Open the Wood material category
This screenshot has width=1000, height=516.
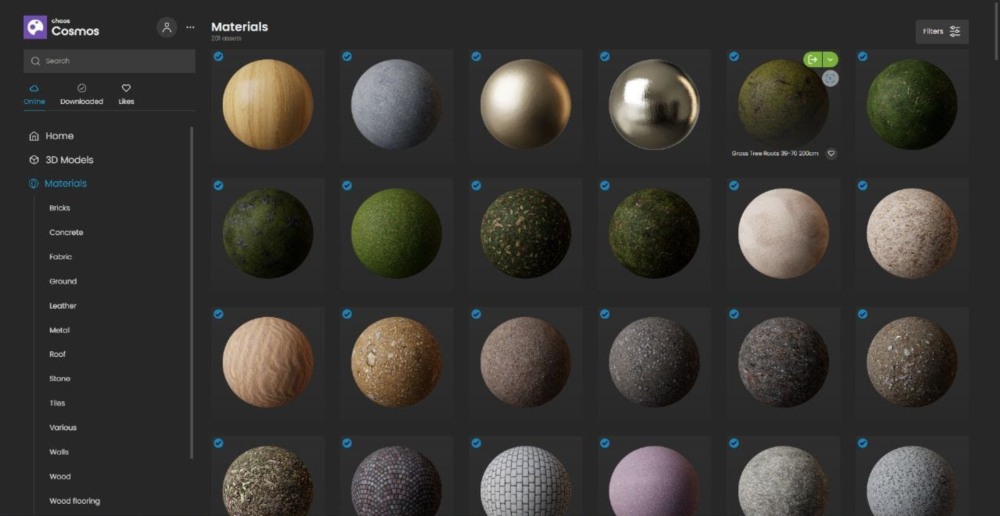point(60,476)
